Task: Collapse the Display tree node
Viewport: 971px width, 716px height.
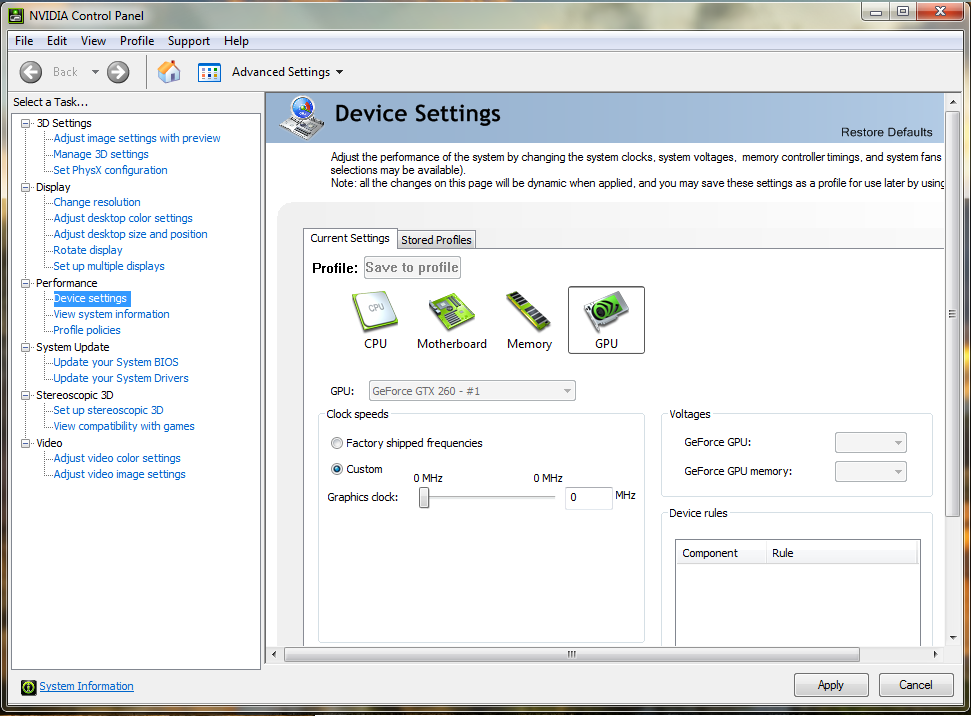Action: coord(25,187)
